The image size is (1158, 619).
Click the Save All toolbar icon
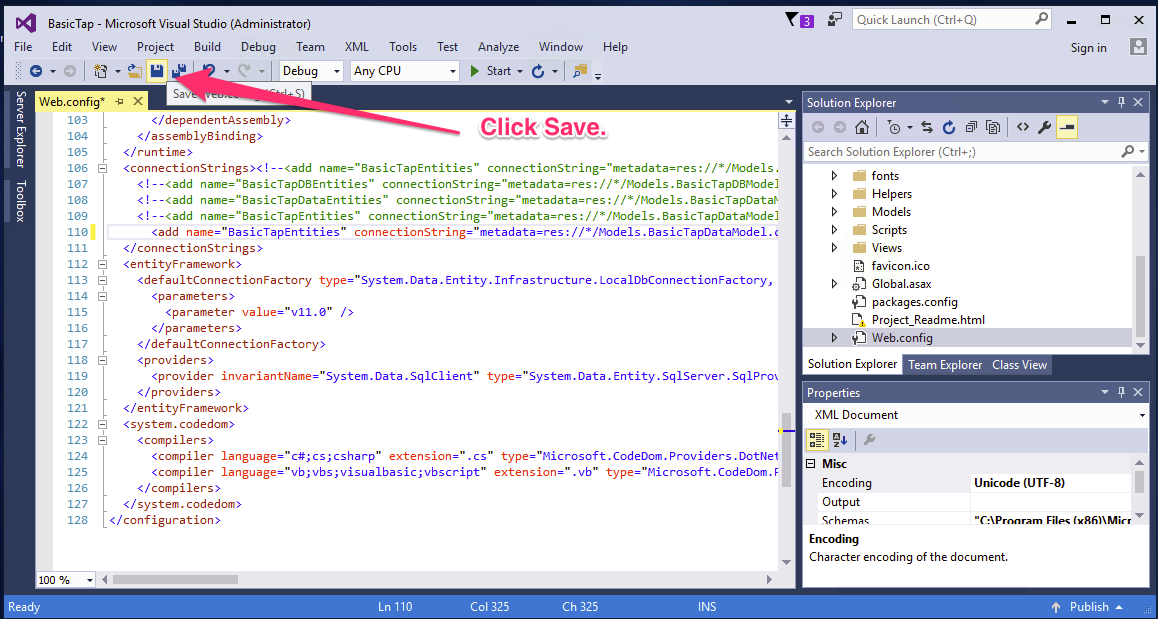(178, 71)
